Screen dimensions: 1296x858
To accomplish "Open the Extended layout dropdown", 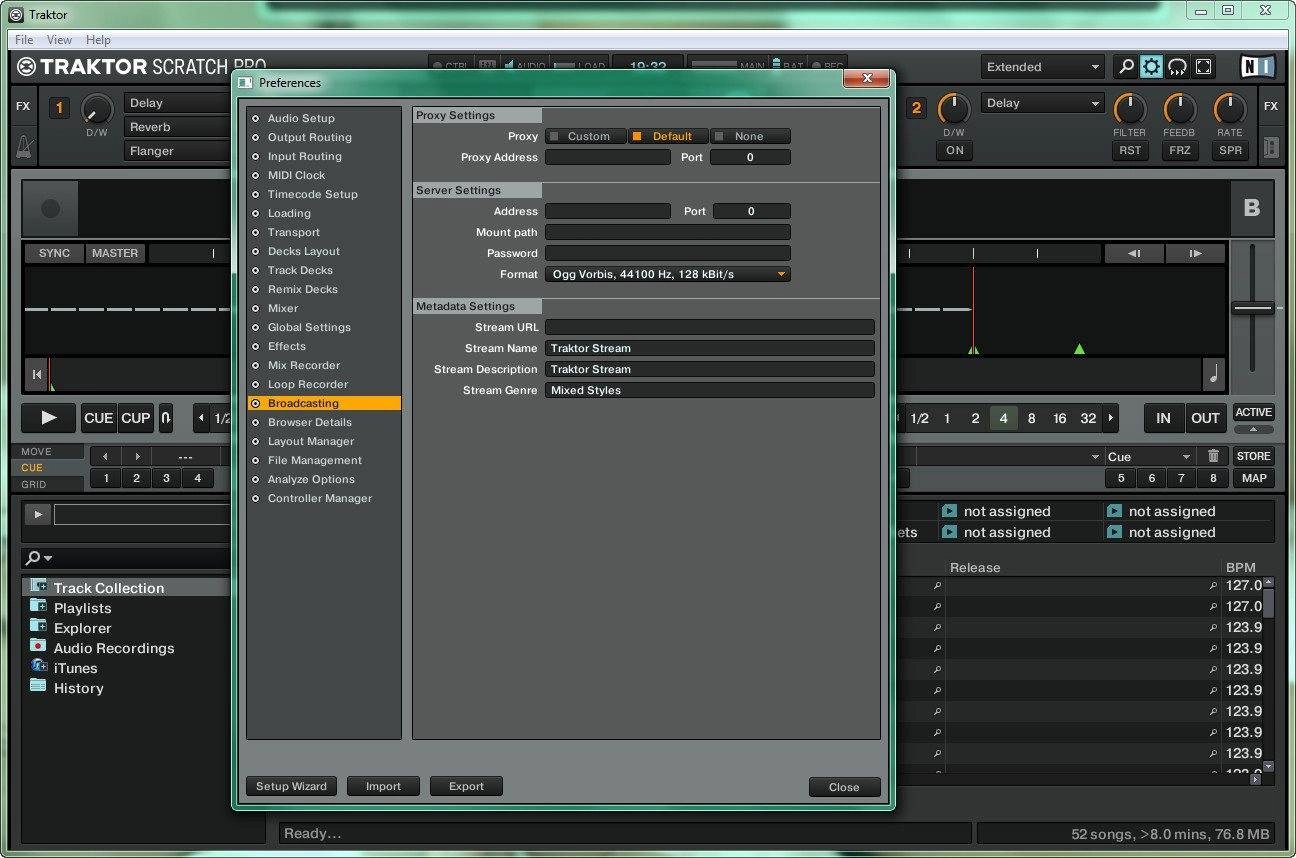I will coord(1042,67).
